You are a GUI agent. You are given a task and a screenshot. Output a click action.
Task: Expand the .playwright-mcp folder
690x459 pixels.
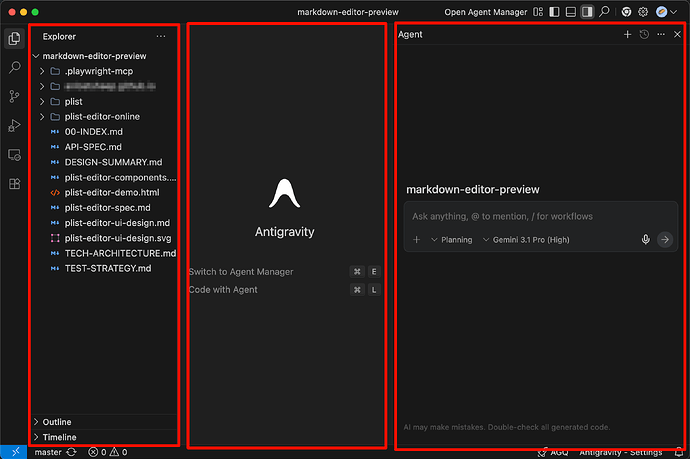pos(42,71)
